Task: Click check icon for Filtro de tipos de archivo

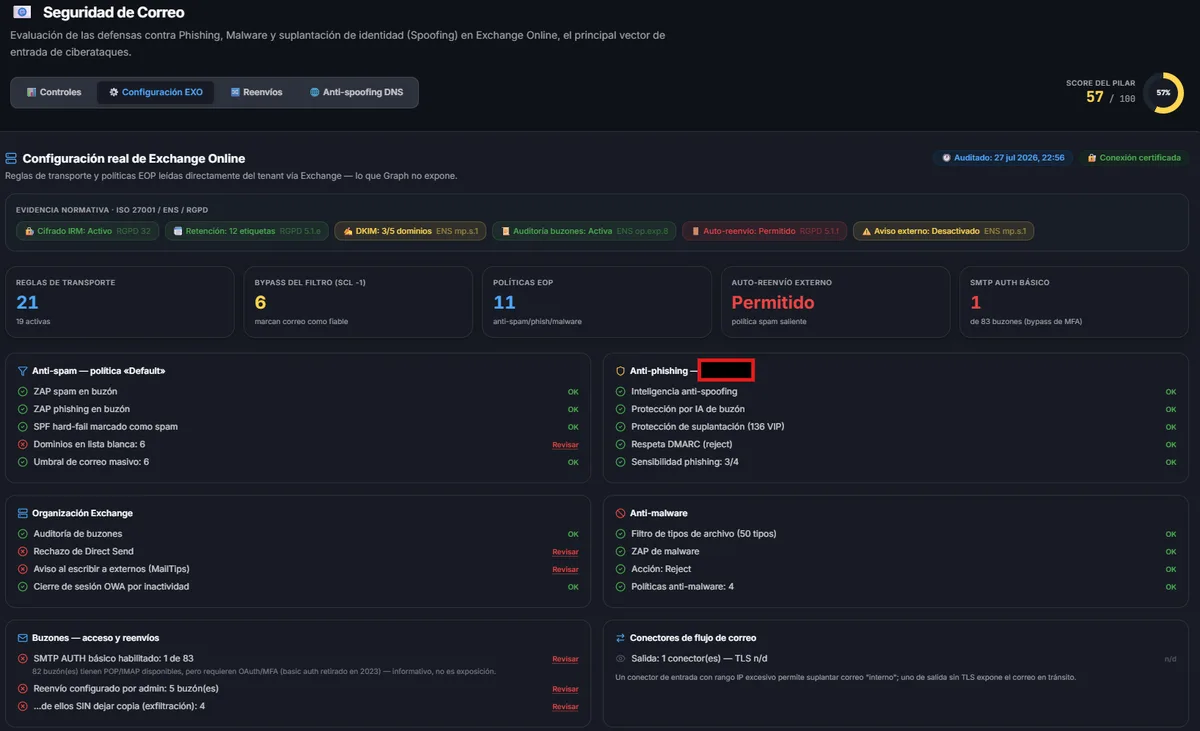Action: click(620, 534)
